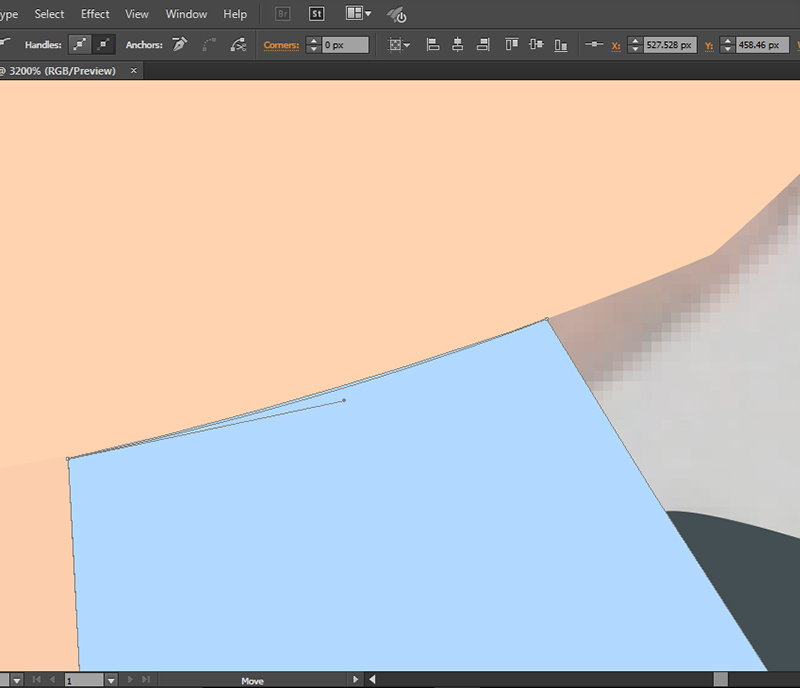Toggle hide handles for multiple selected anchors
This screenshot has width=800, height=688.
(104, 45)
